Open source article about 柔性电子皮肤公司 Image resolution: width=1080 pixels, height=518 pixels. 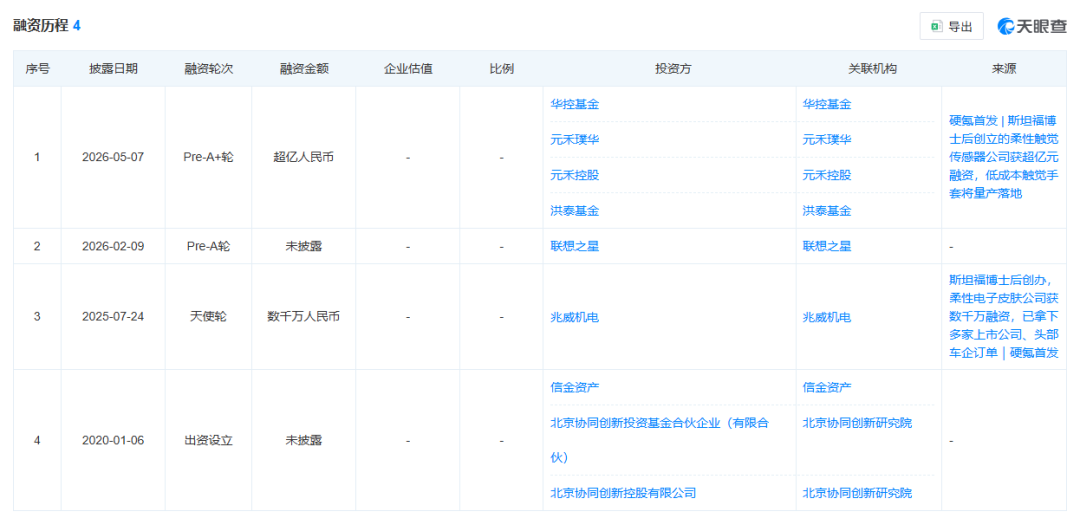1004,316
